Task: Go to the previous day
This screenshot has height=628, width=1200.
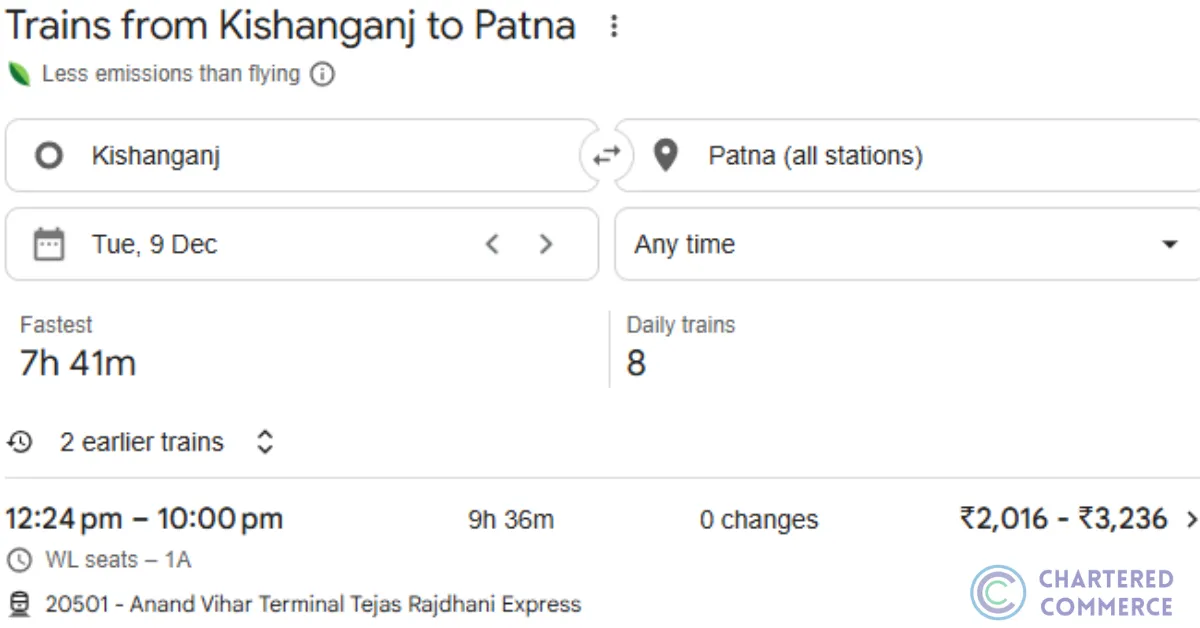Action: 492,244
